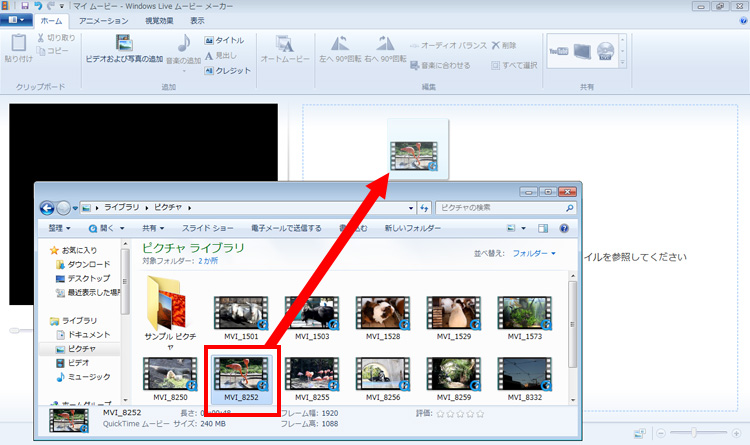
Task: Click the Cut (切り取り) scissors icon
Action: [x=41, y=38]
